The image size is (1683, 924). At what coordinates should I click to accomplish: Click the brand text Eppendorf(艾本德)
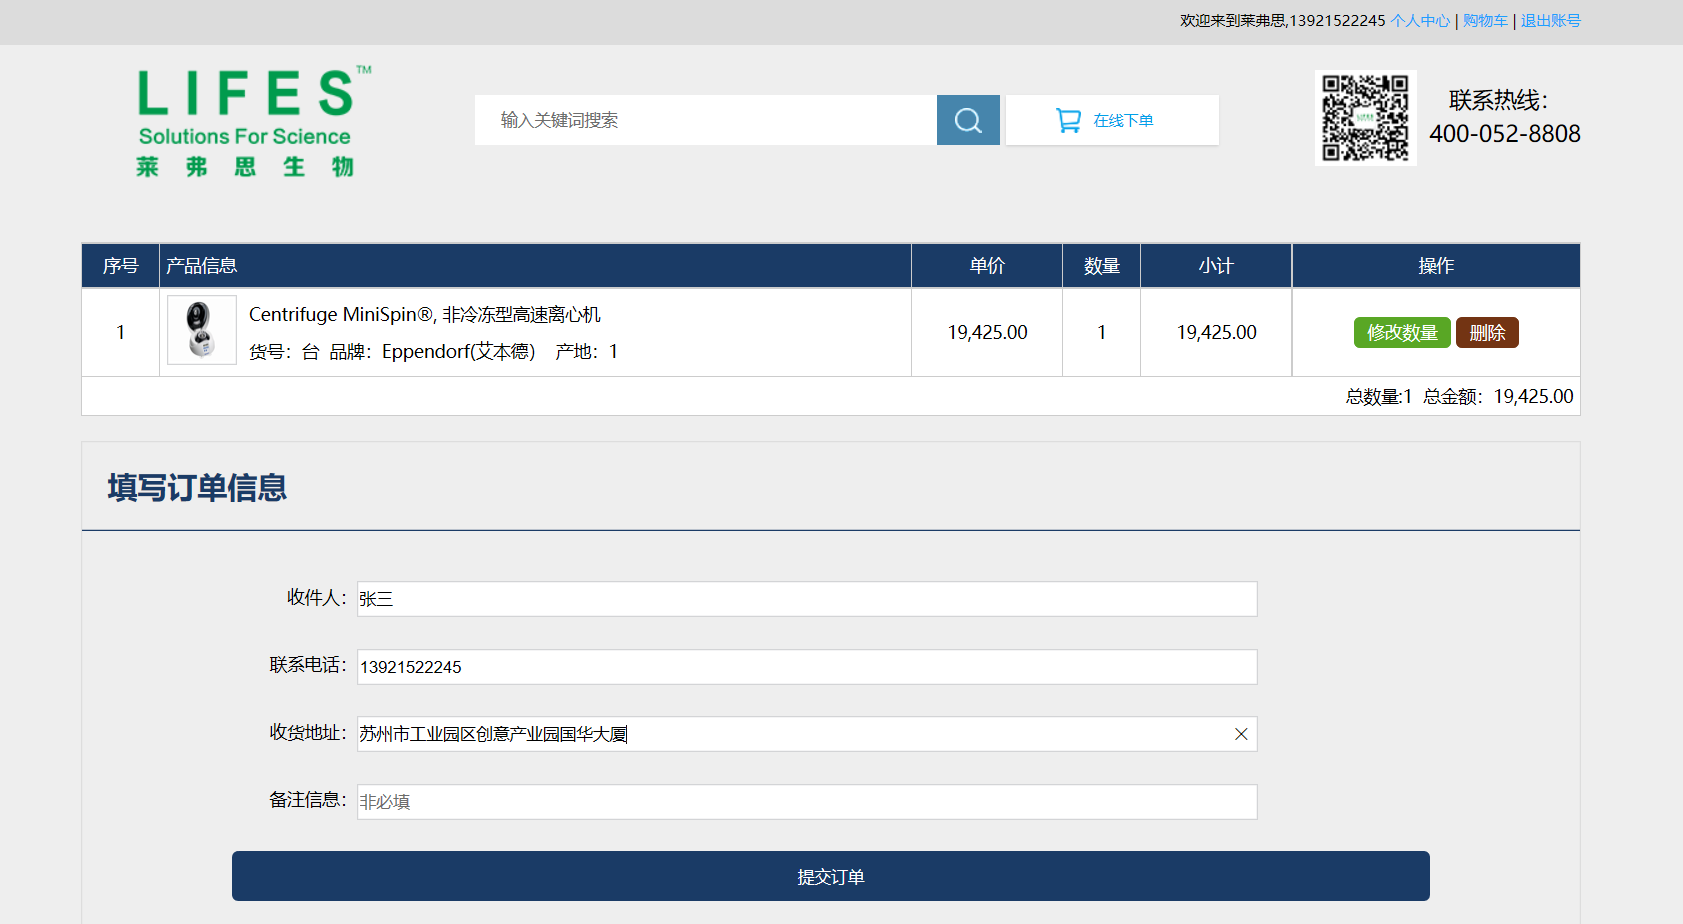(458, 352)
